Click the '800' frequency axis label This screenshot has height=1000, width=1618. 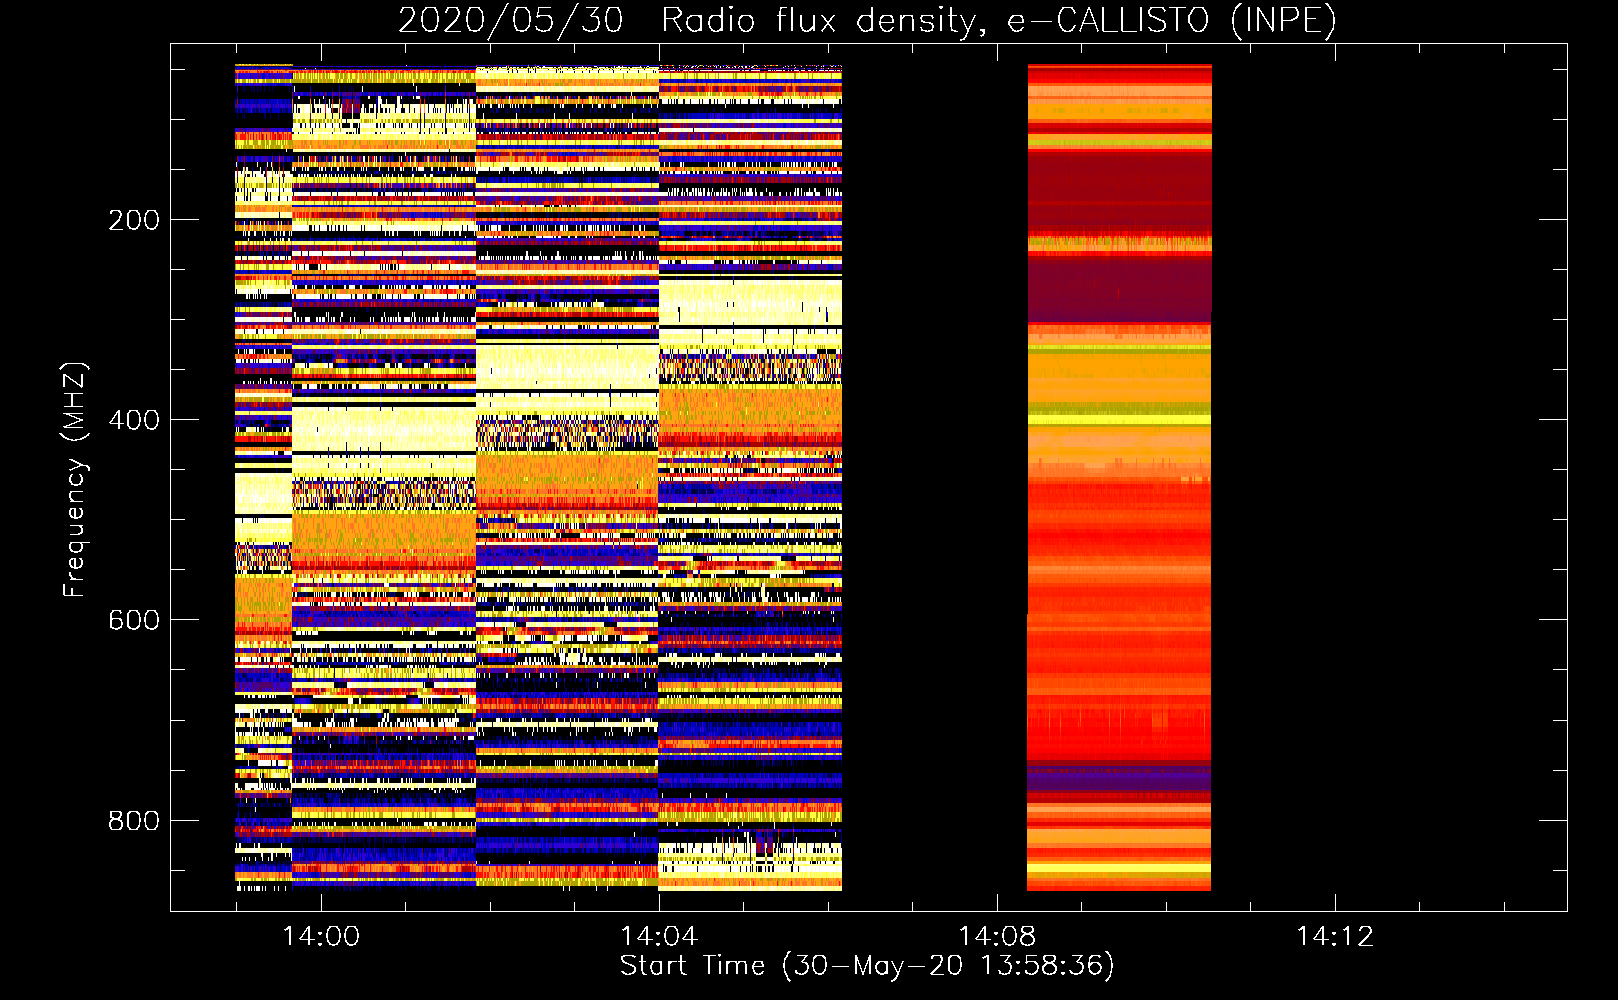click(x=134, y=821)
